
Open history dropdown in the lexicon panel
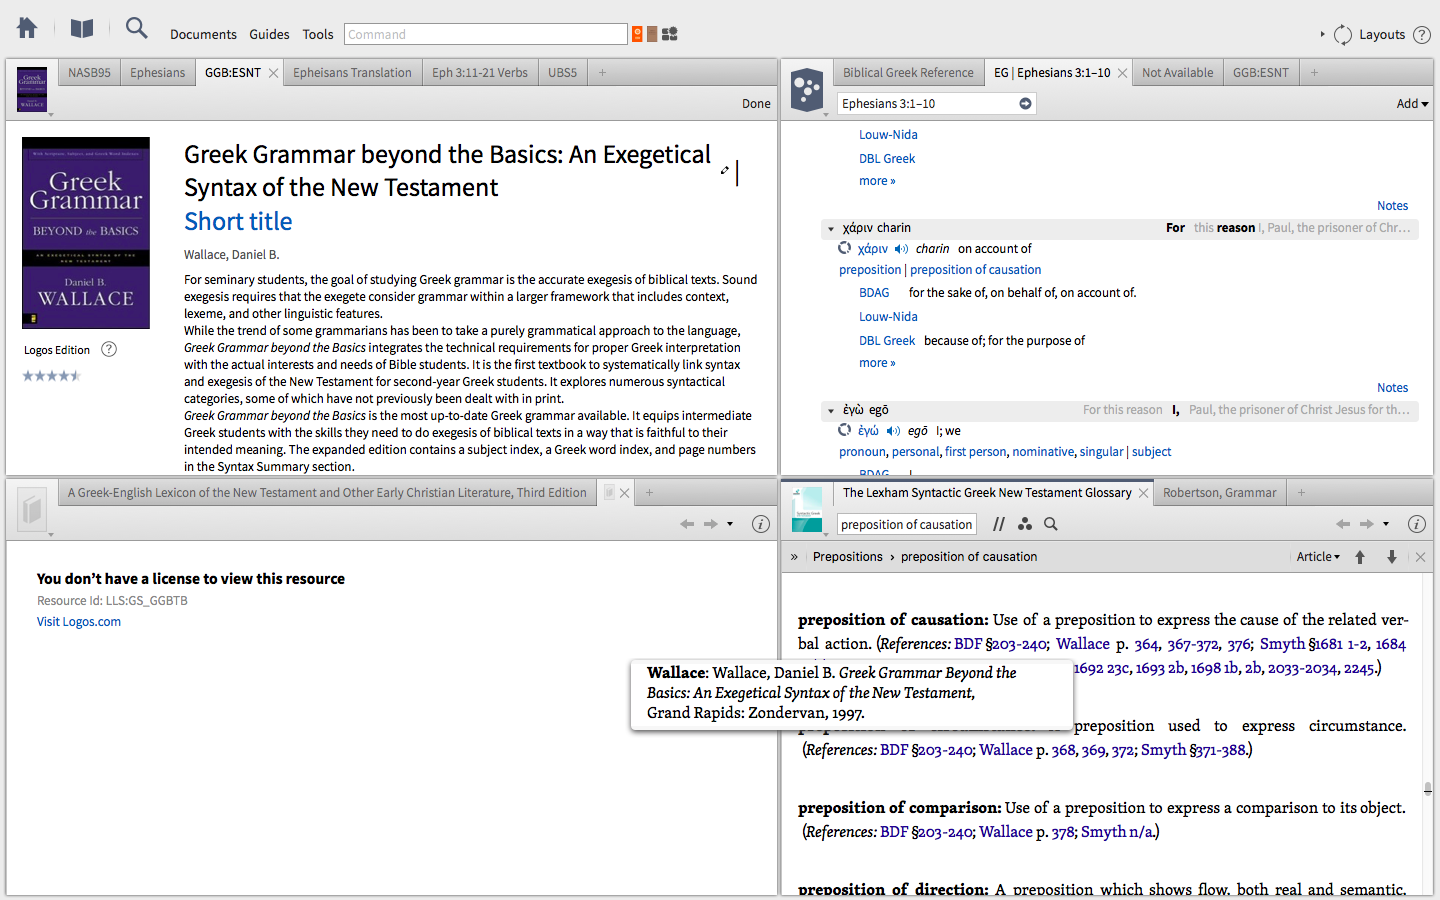coord(730,524)
